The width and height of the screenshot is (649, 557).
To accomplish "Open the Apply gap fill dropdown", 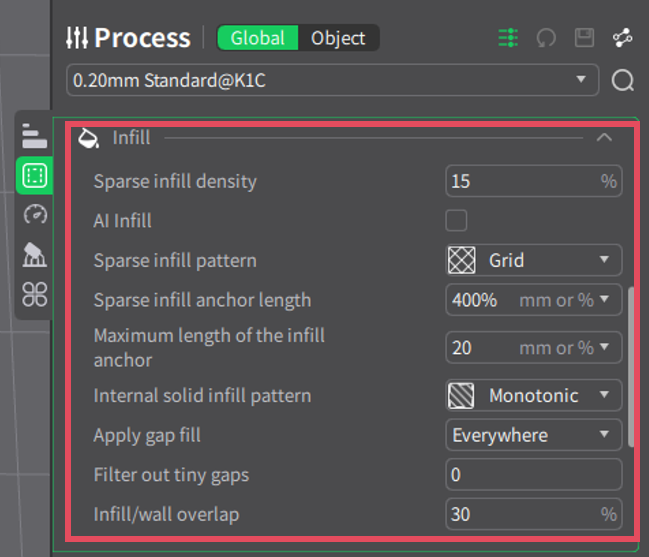I will [533, 435].
